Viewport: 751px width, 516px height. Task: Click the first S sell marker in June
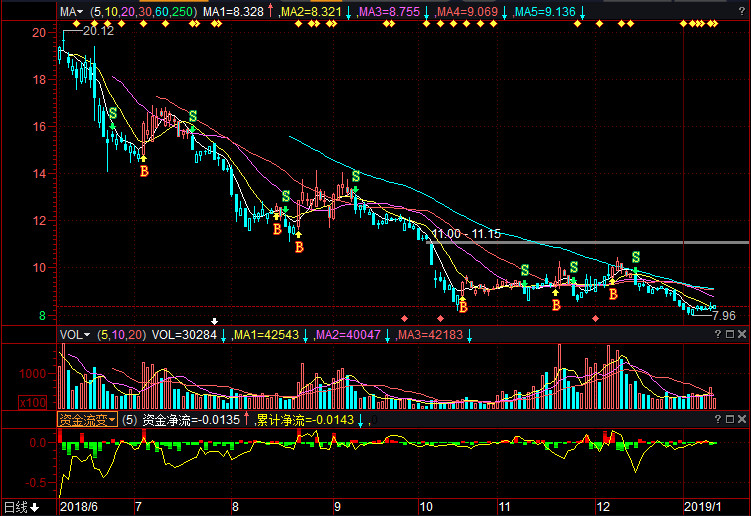(113, 114)
